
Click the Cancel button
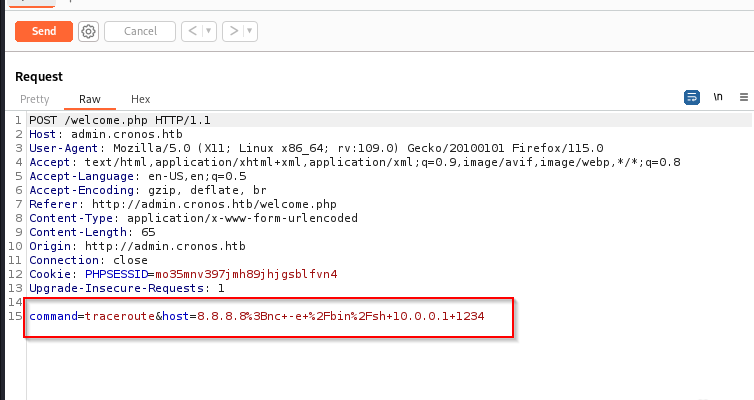[140, 31]
